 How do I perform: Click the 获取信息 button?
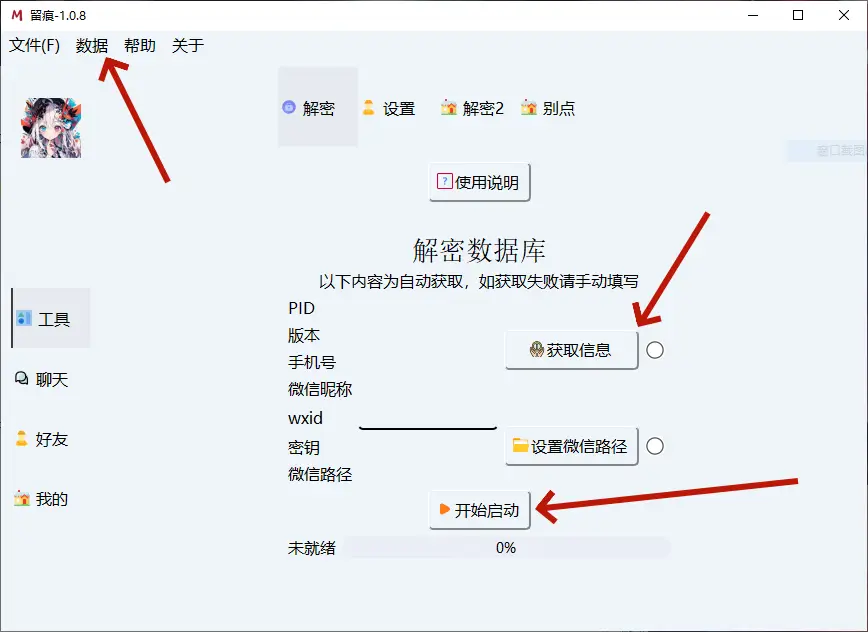pos(571,350)
